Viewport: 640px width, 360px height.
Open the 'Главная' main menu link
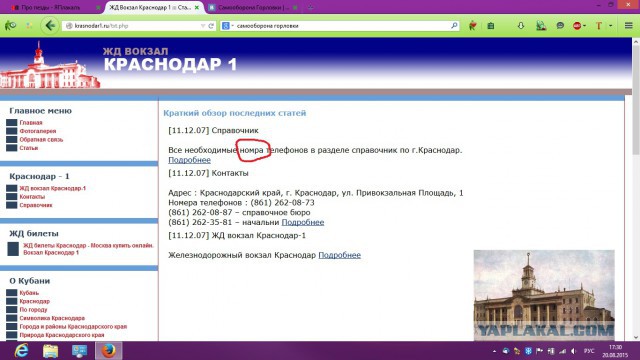click(31, 122)
